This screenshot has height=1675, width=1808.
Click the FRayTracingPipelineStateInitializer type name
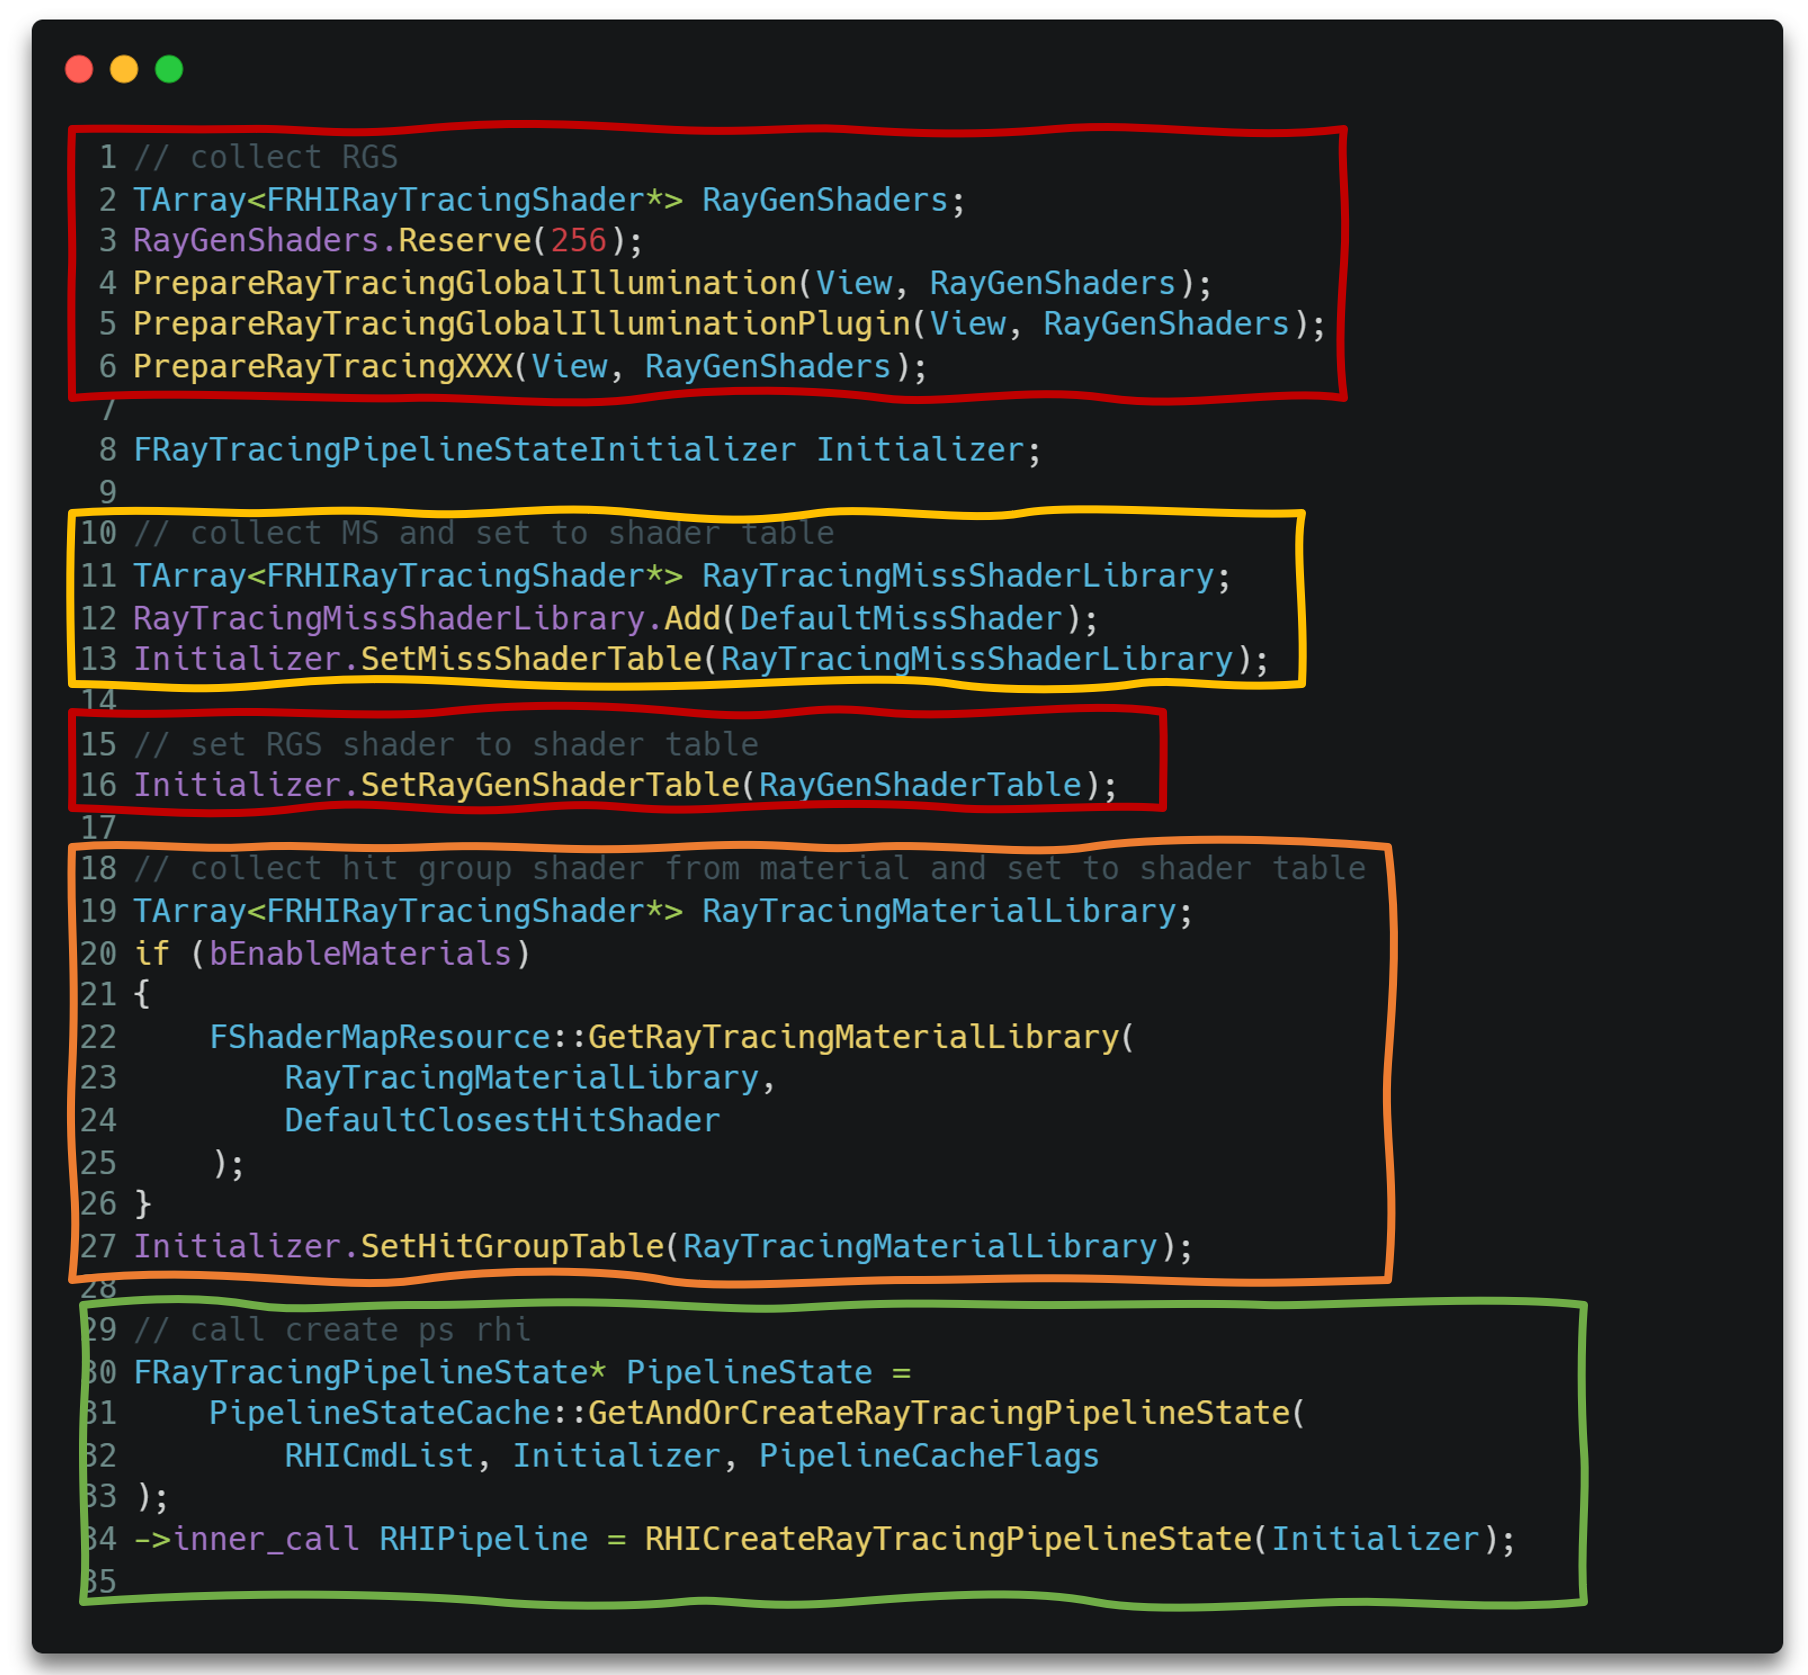(464, 450)
